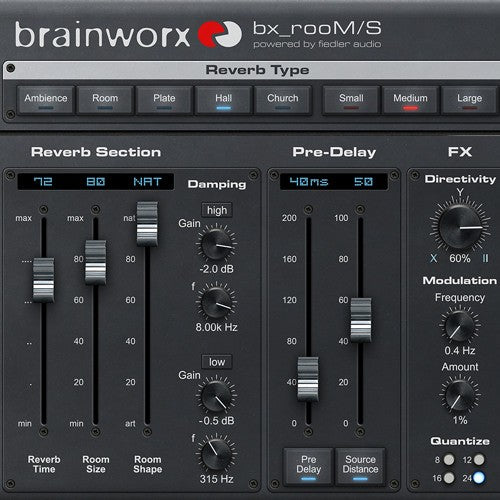The width and height of the screenshot is (500, 500).
Task: Click the 8.00k Hz frequency value
Action: pos(216,327)
